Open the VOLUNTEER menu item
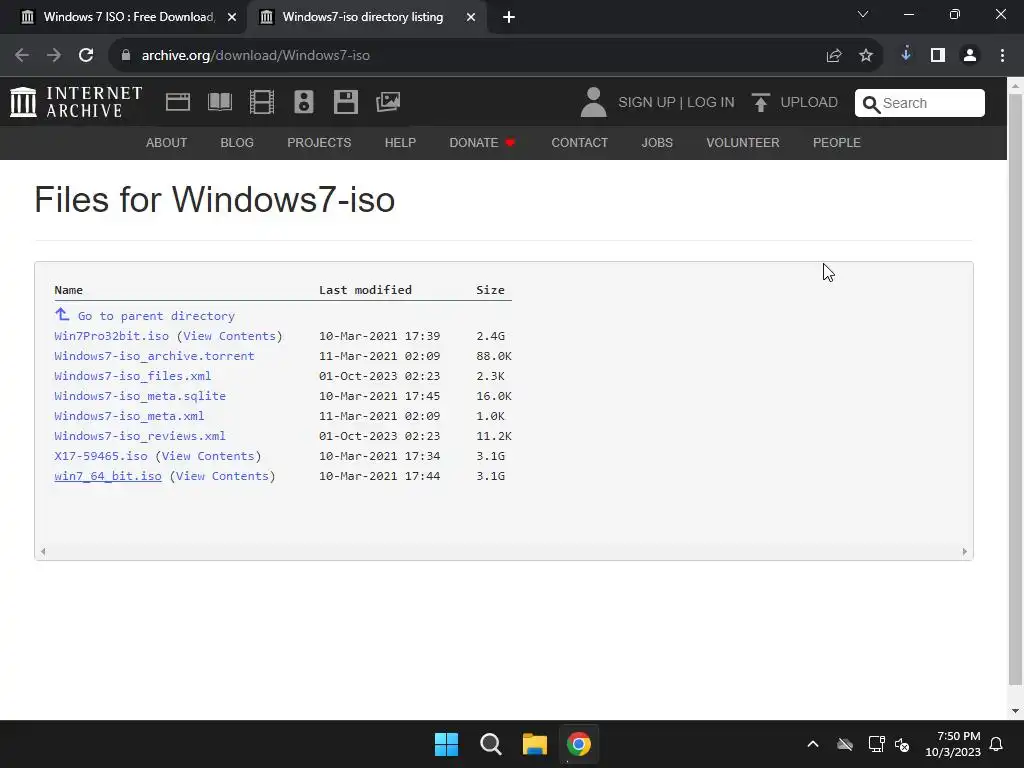Screen dimensions: 1024x768 click(743, 142)
